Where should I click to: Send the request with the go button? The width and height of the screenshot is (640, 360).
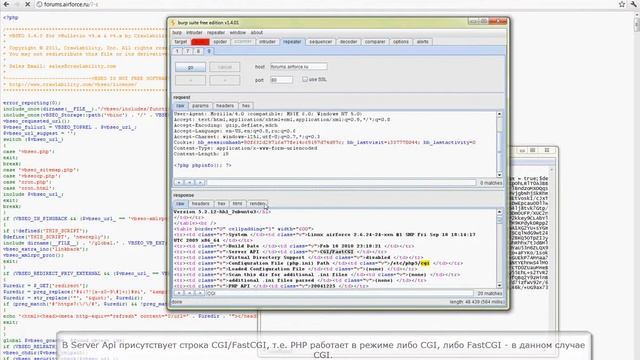tap(191, 67)
